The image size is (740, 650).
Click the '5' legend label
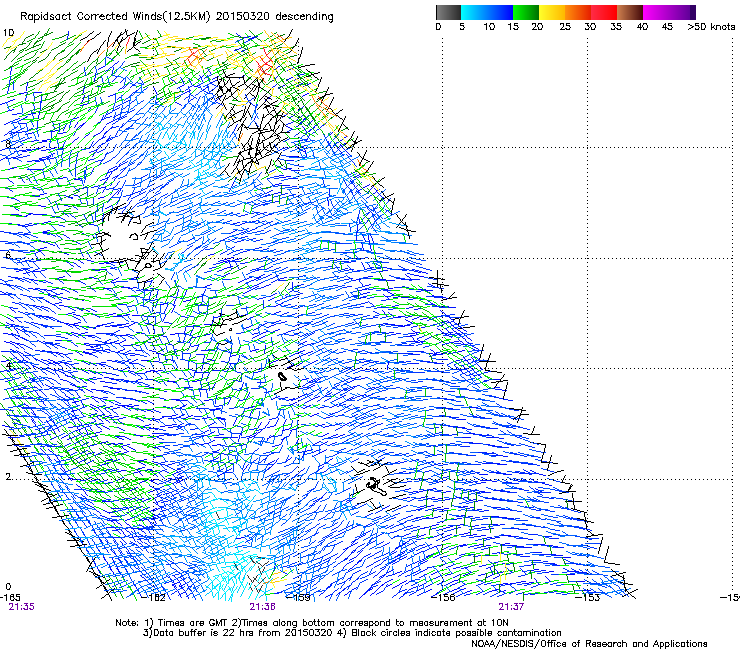tap(462, 27)
